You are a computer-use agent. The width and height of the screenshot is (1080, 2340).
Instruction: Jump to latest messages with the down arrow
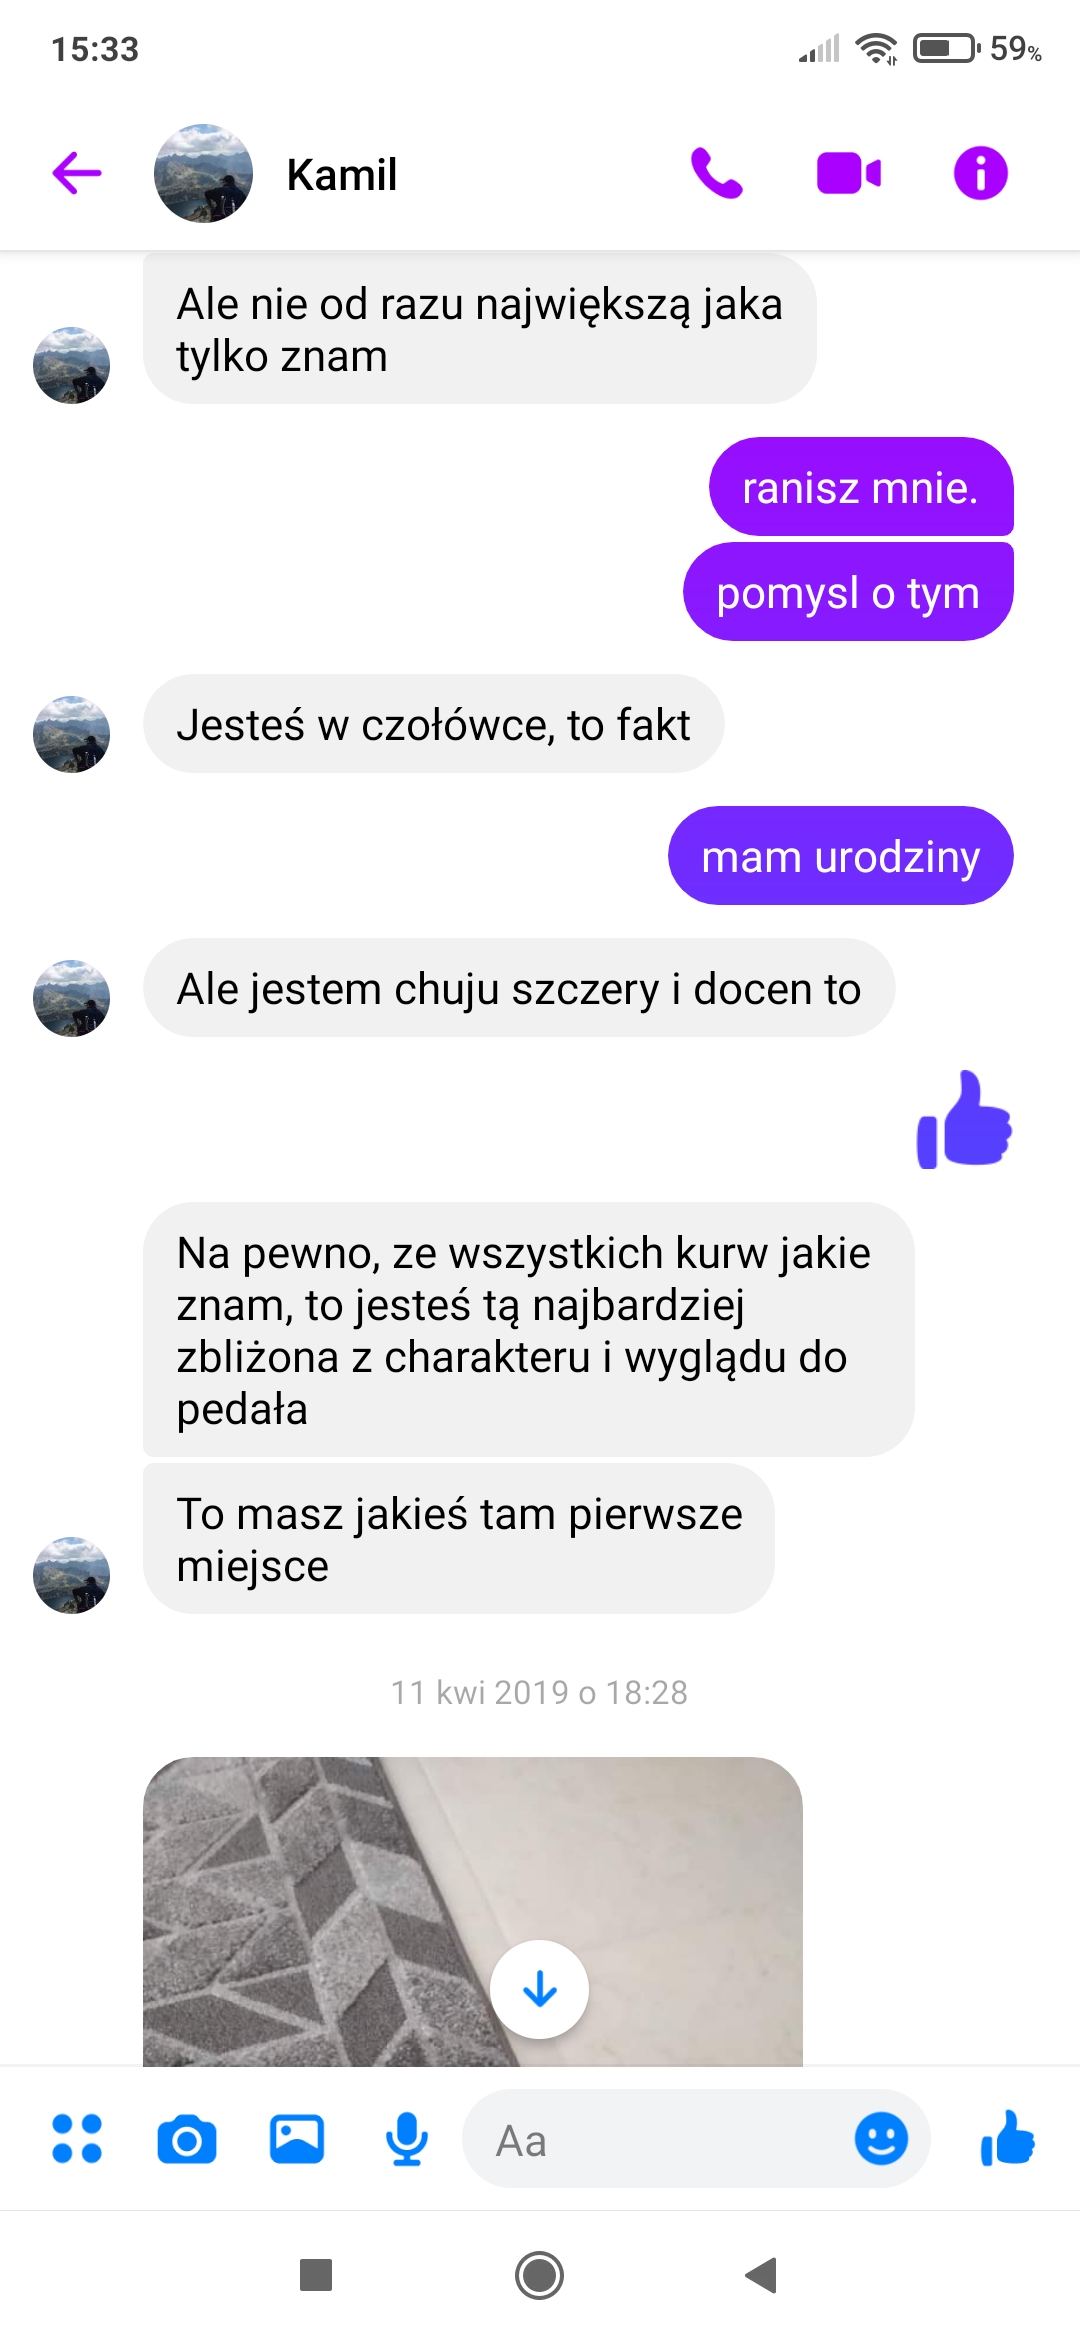pos(539,1989)
